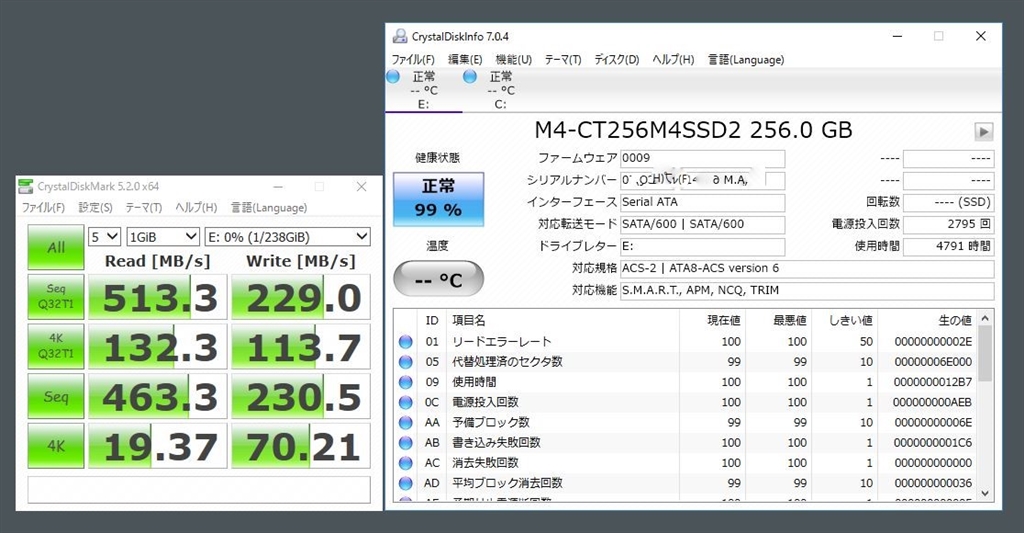Open テーマ(T) menu in CrystalDiskMark

144,208
